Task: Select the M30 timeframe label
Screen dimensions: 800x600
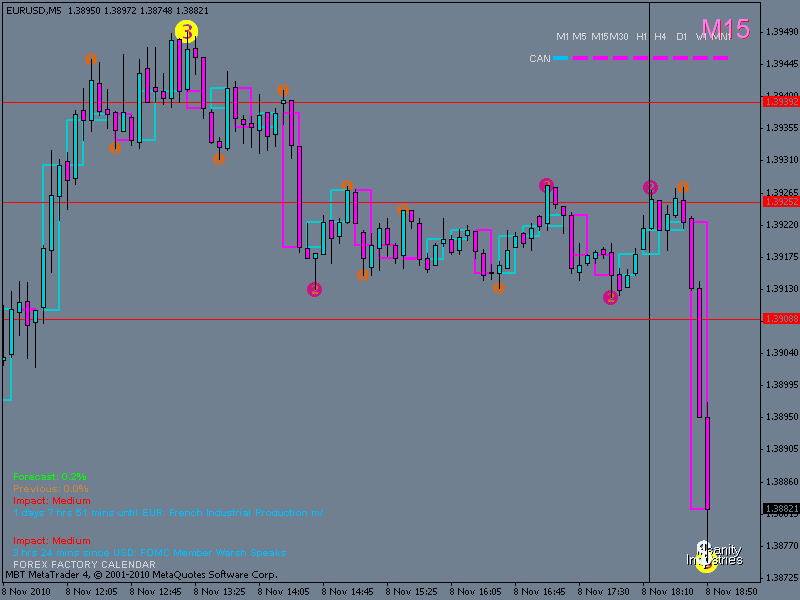Action: 619,37
